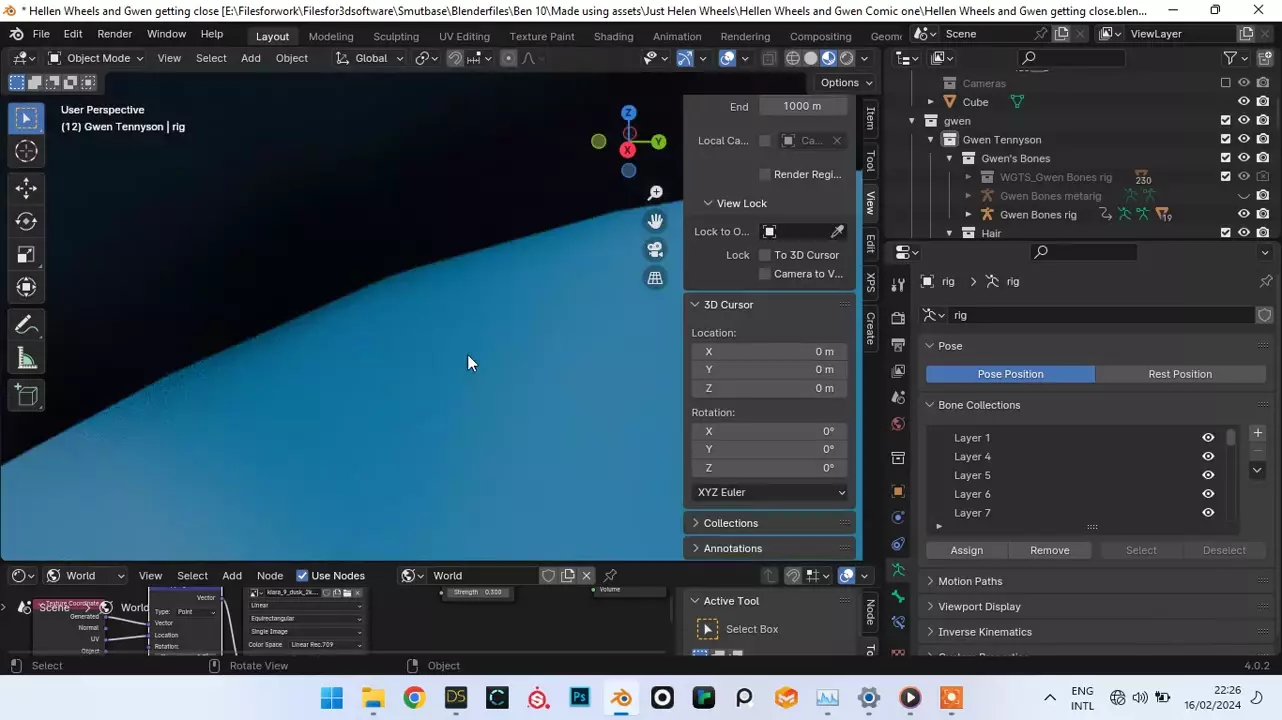
Task: Select the Measure tool
Action: point(27,360)
